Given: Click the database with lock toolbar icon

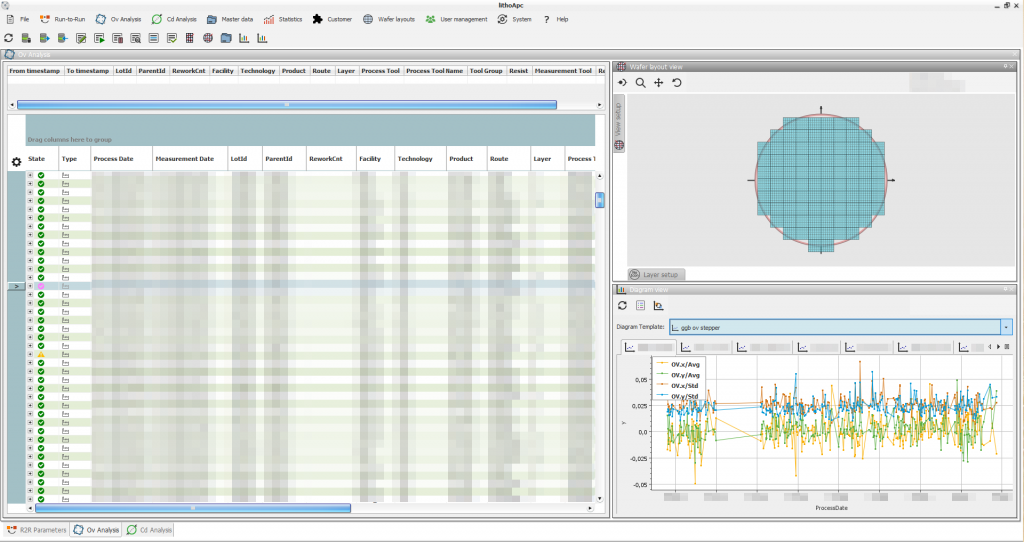Looking at the screenshot, I should [27, 39].
